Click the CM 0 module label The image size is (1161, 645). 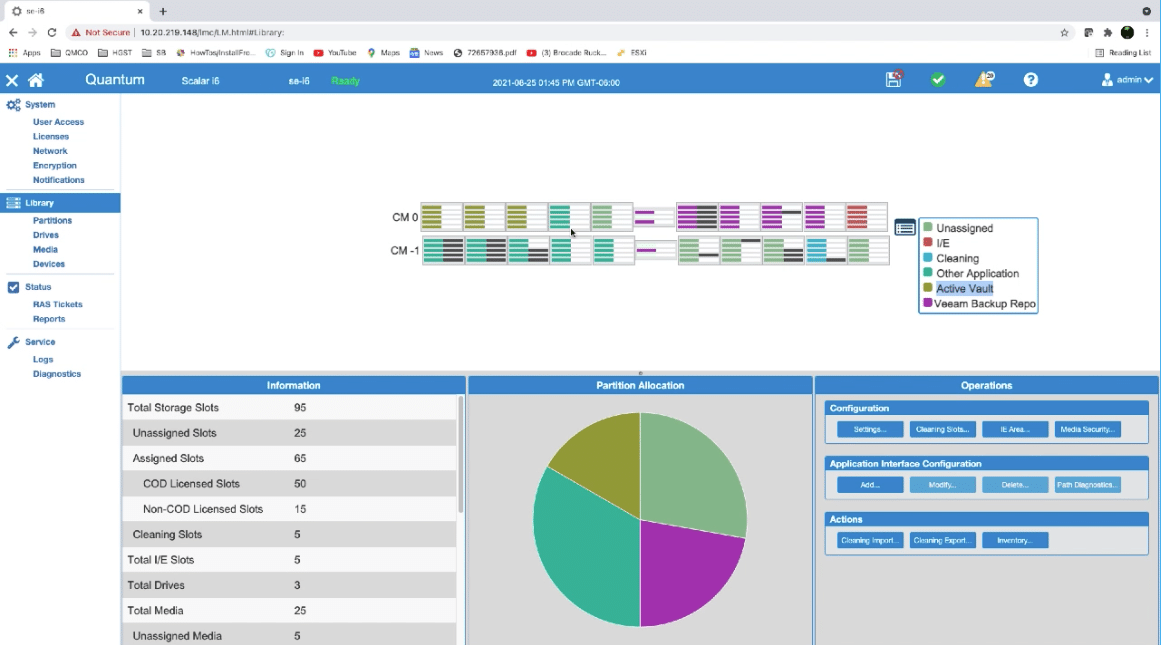[x=405, y=218]
